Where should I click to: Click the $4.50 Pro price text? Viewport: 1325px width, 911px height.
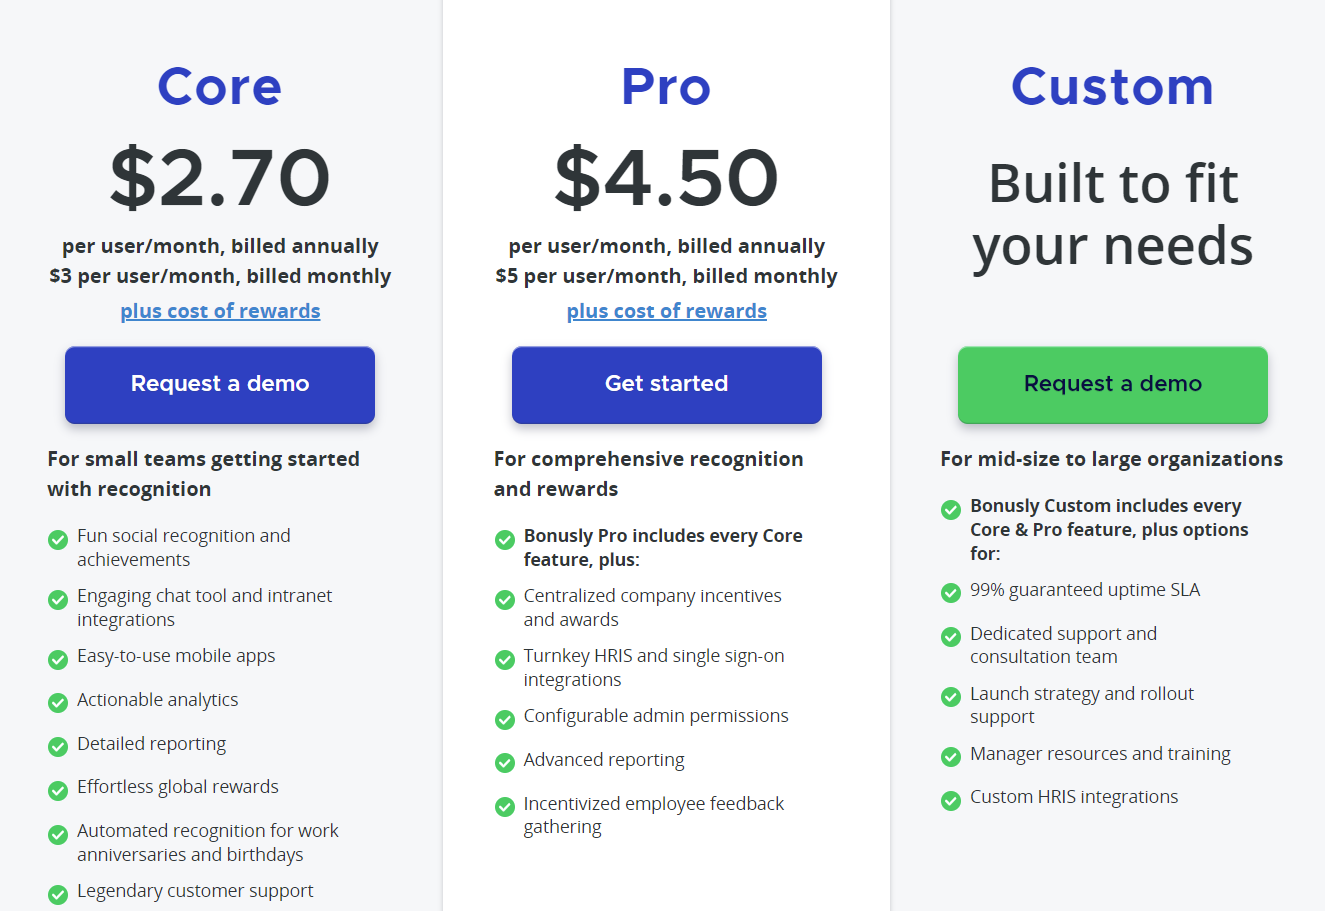[666, 178]
